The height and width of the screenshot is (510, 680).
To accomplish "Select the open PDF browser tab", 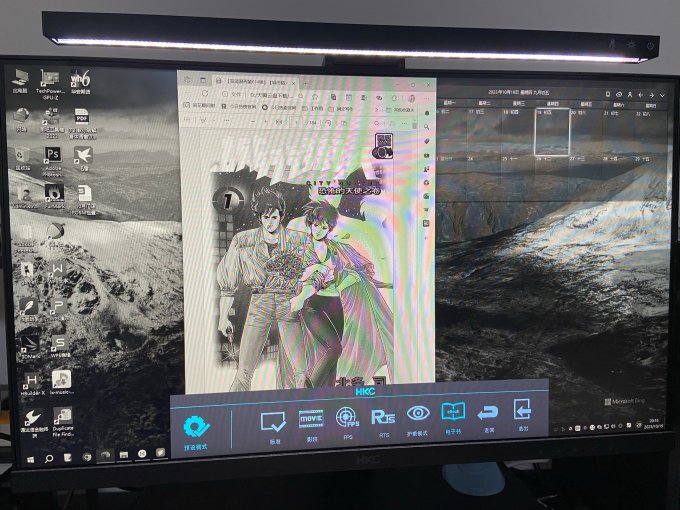I will pyautogui.click(x=255, y=82).
